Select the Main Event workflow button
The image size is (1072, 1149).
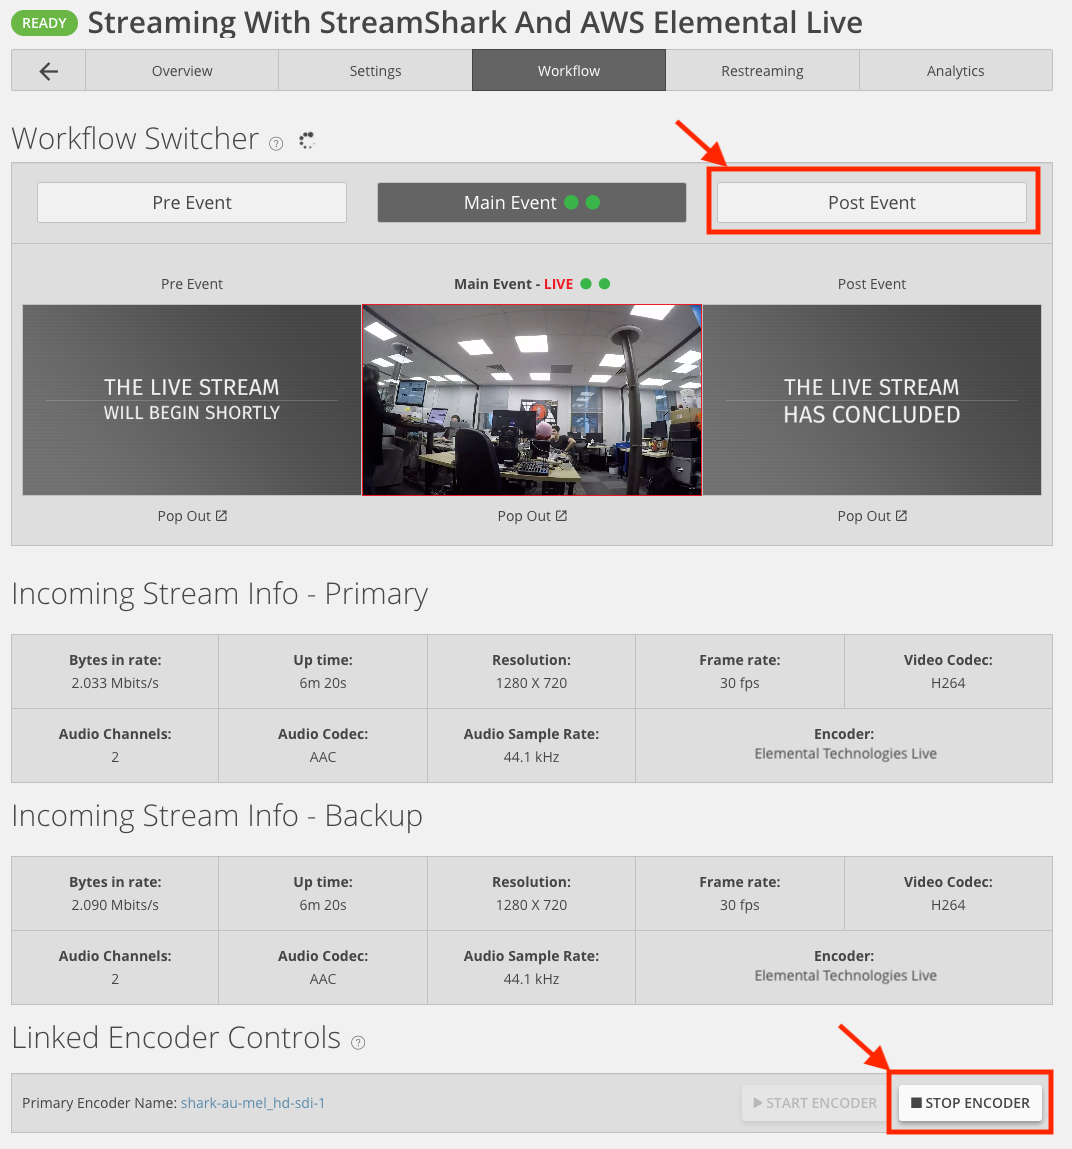532,202
